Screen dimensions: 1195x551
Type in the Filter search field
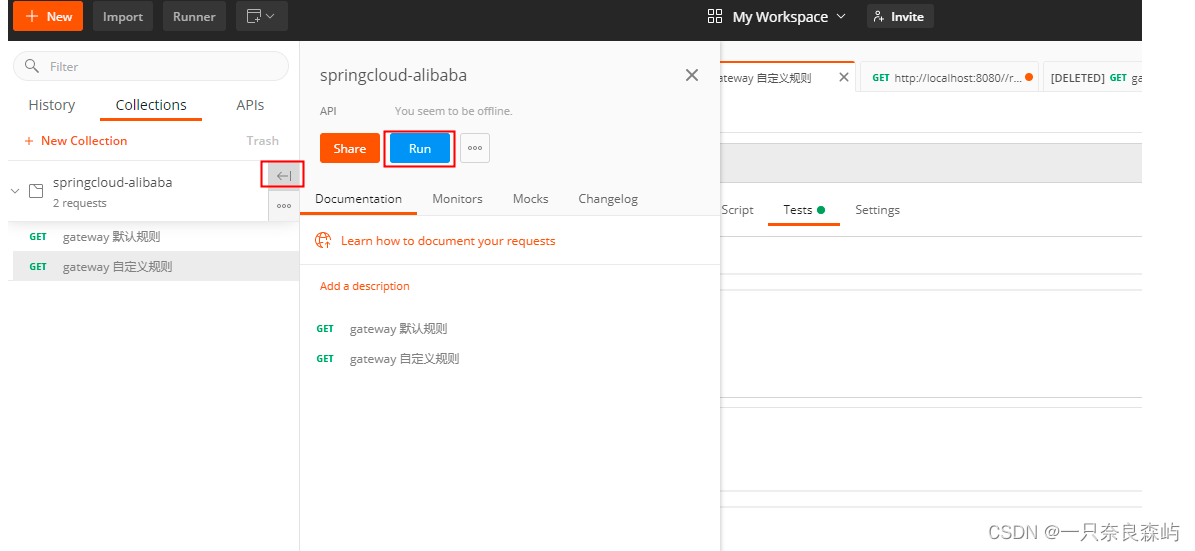(160, 66)
